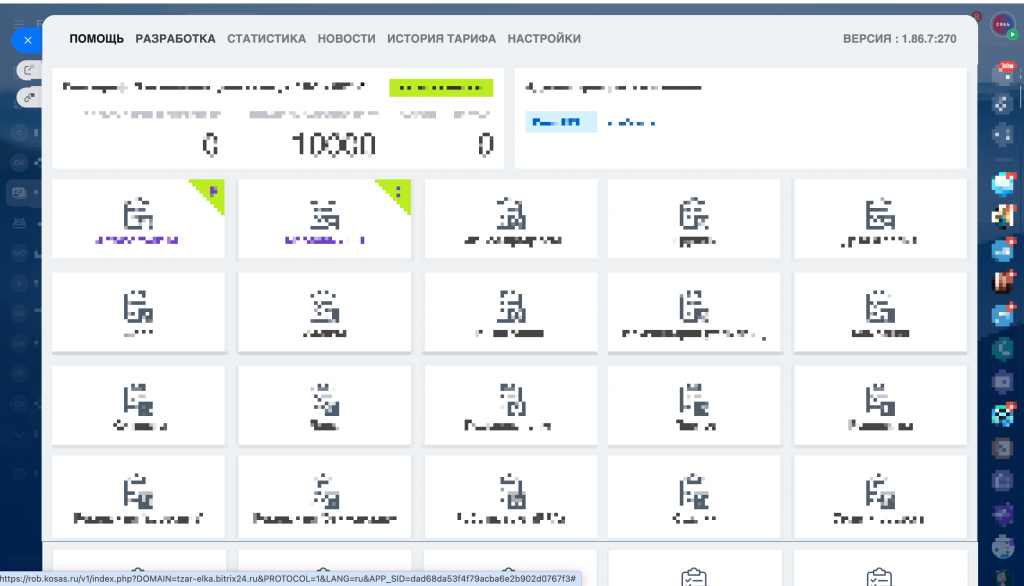Click the light-blue highlighted button in the right card
The image size is (1024, 586).
coord(560,122)
